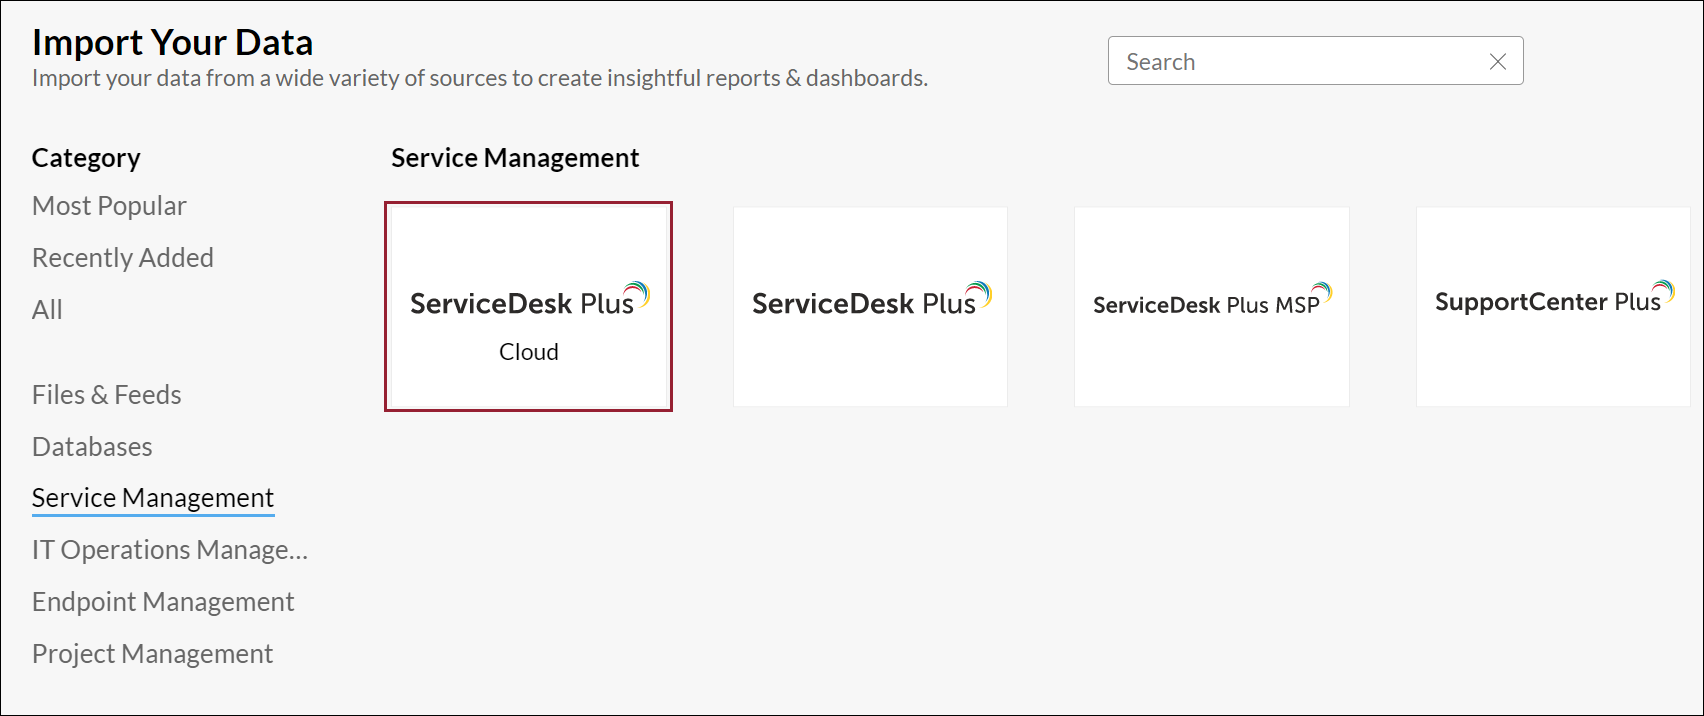Browse the Endpoint Management category

[163, 602]
